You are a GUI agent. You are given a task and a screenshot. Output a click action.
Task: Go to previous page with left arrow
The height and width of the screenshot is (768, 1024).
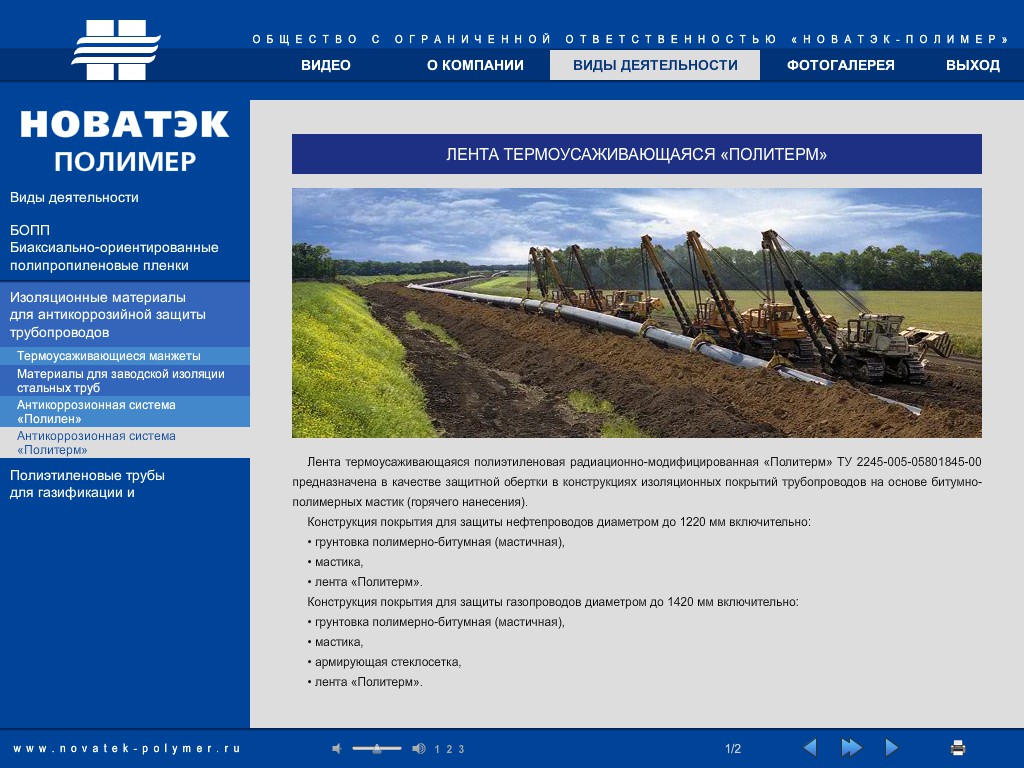pos(810,748)
